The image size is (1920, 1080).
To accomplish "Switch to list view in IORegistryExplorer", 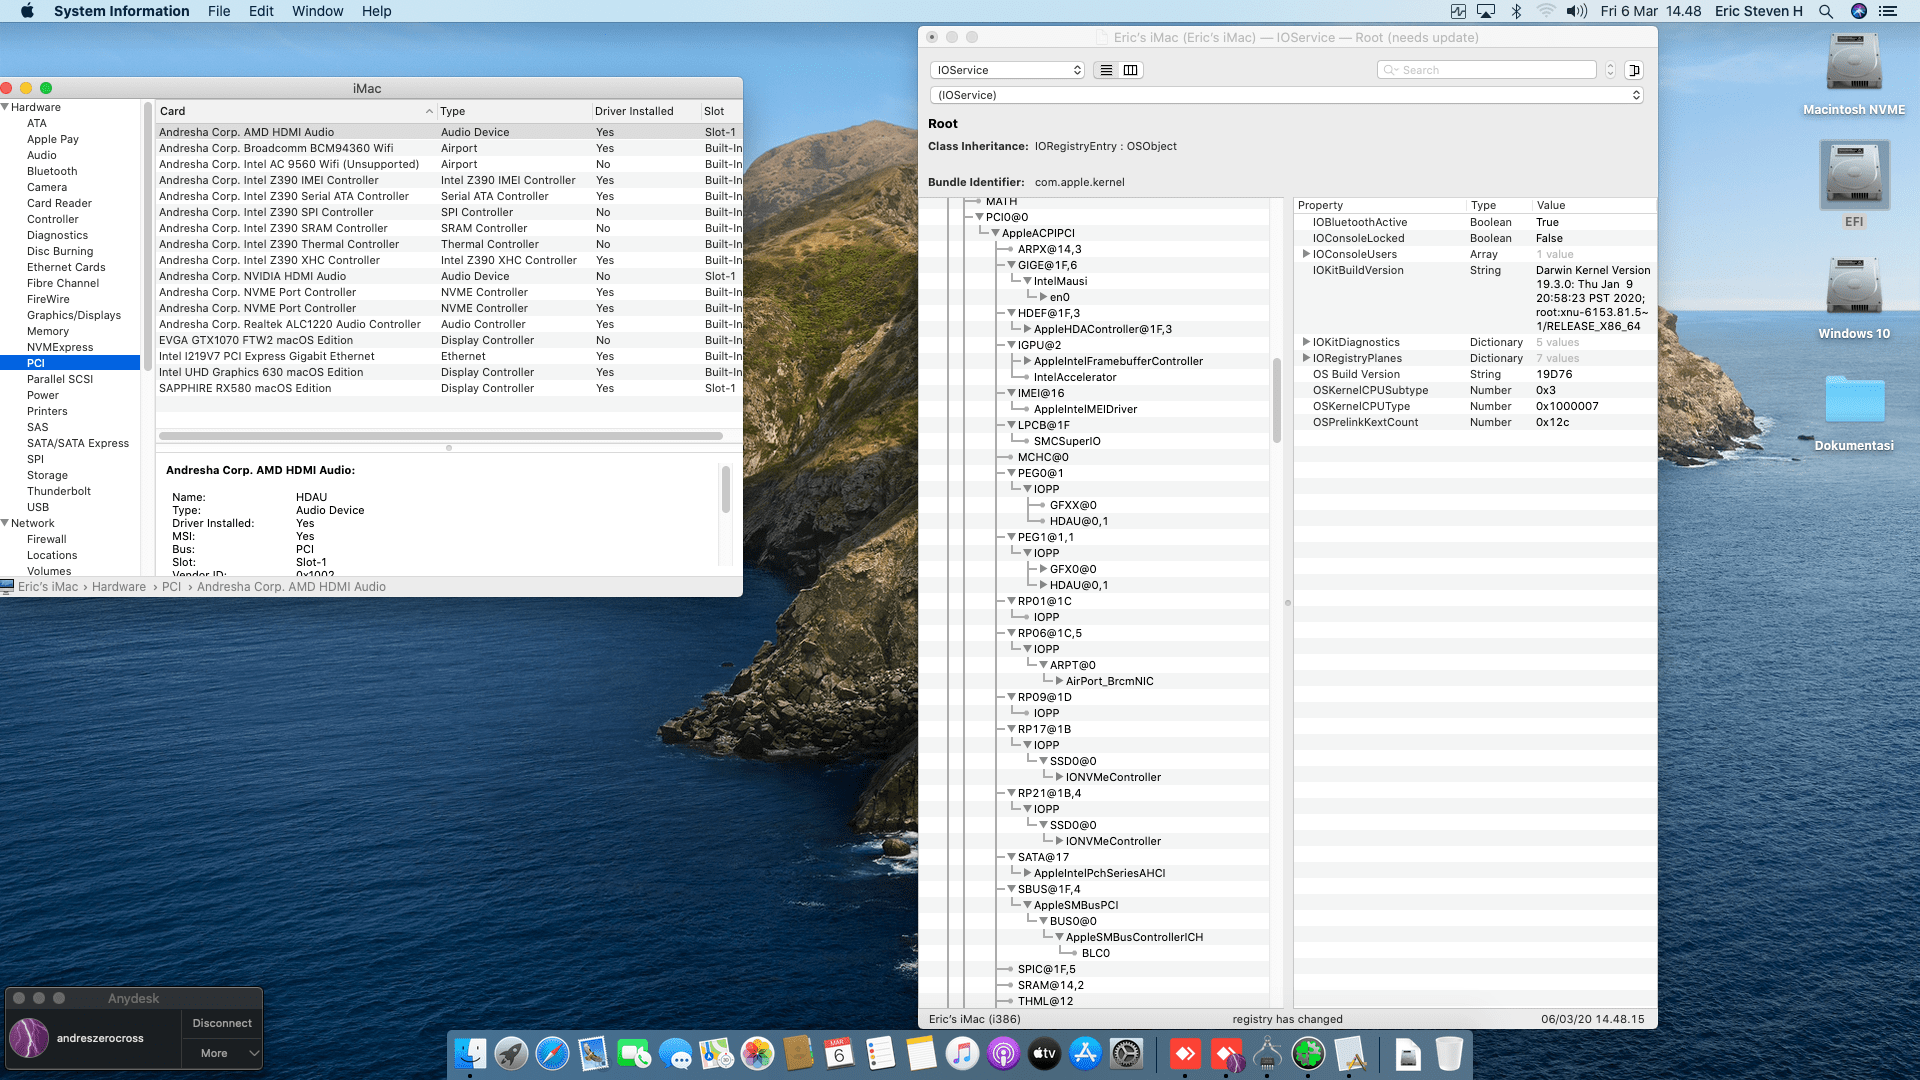I will click(x=1106, y=70).
